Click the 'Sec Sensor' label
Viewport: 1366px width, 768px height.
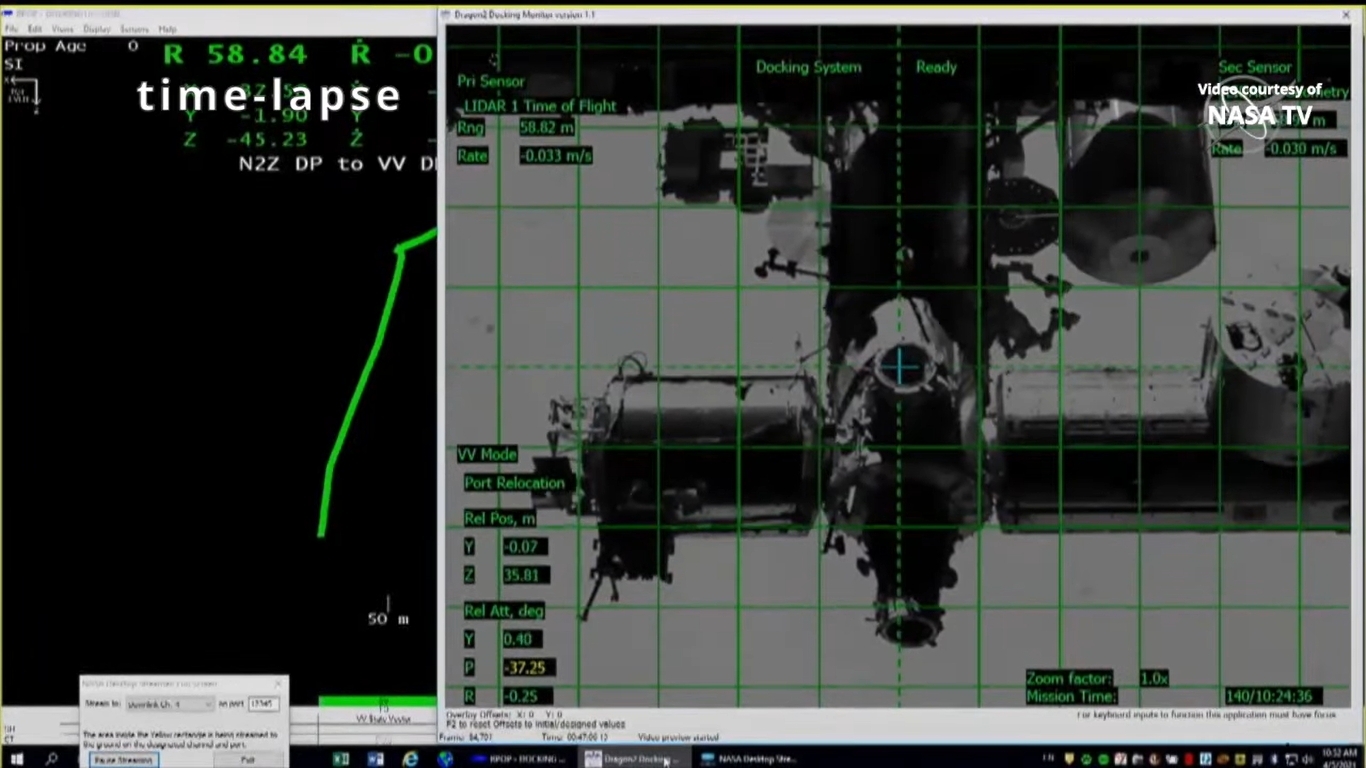point(1255,67)
